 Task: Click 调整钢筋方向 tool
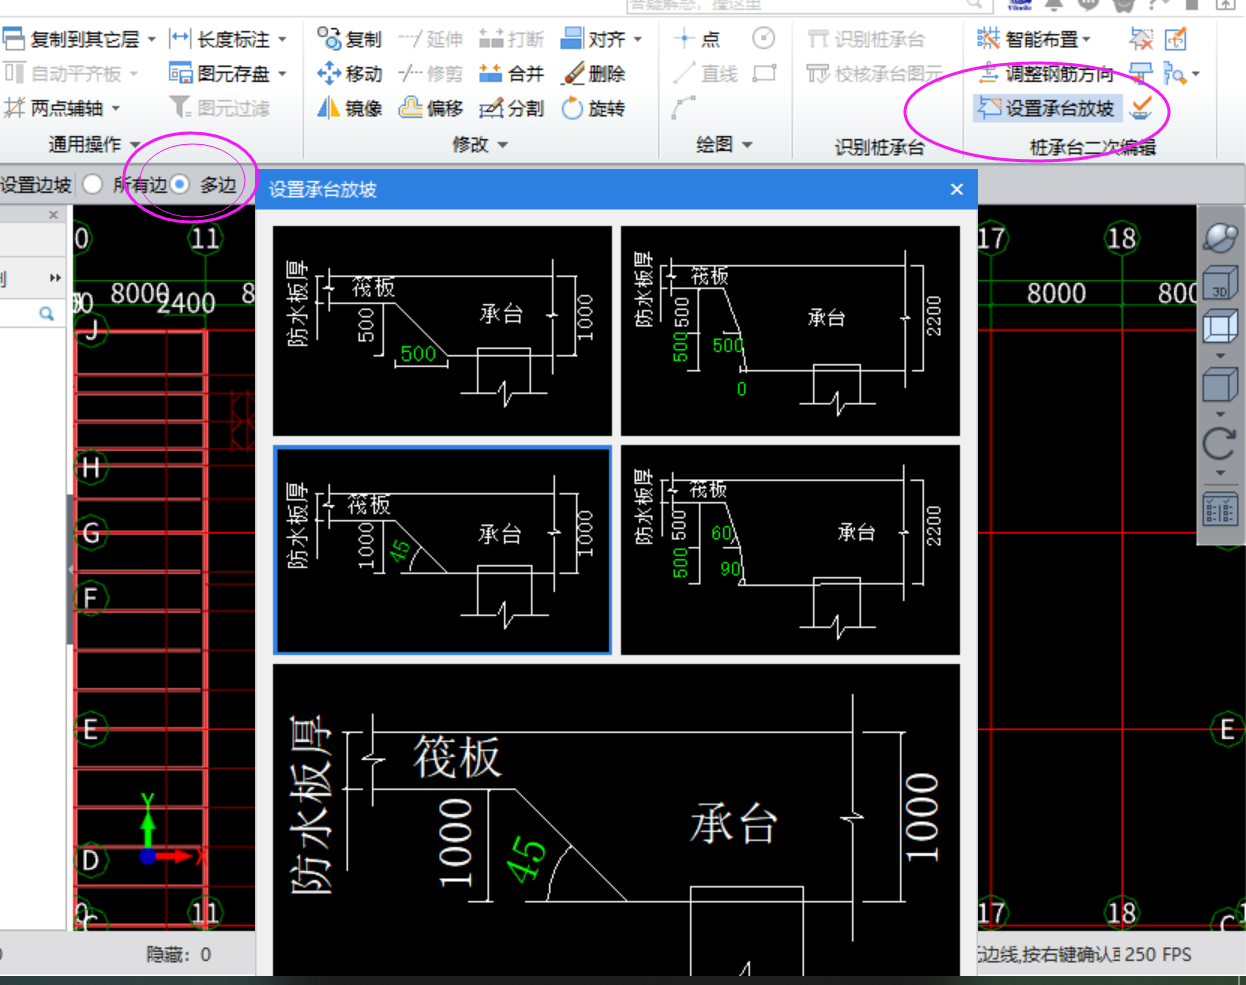[x=1046, y=73]
